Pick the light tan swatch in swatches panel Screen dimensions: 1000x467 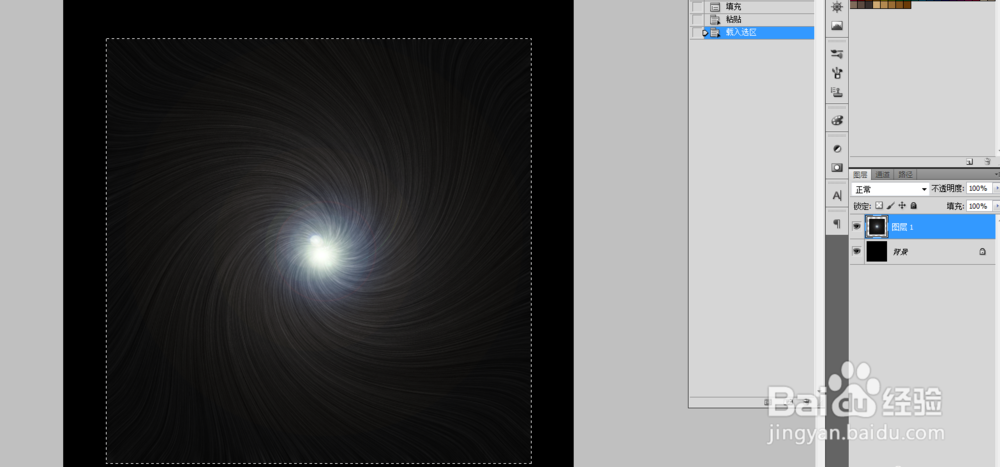point(876,4)
